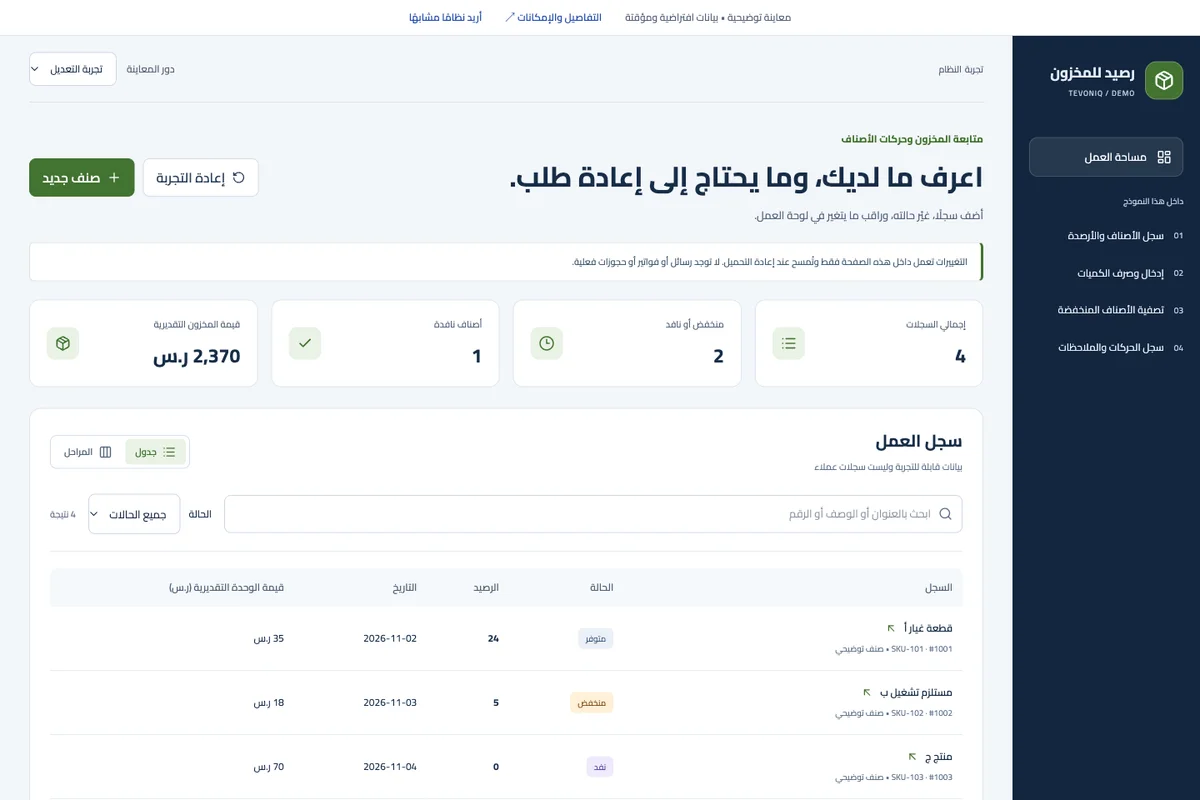Screen dimensions: 1200x800
Task: Click the magnifier icon in search field
Action: [945, 514]
